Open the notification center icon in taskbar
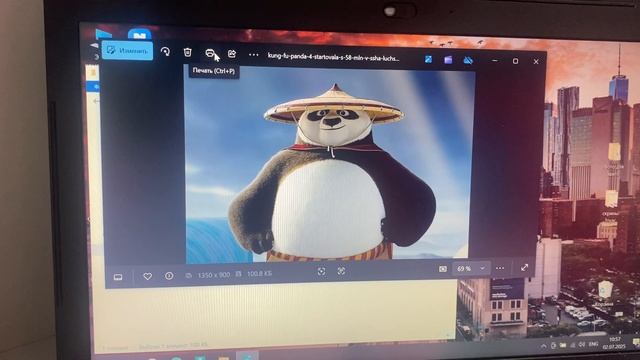This screenshot has height=360, width=640. 636,342
